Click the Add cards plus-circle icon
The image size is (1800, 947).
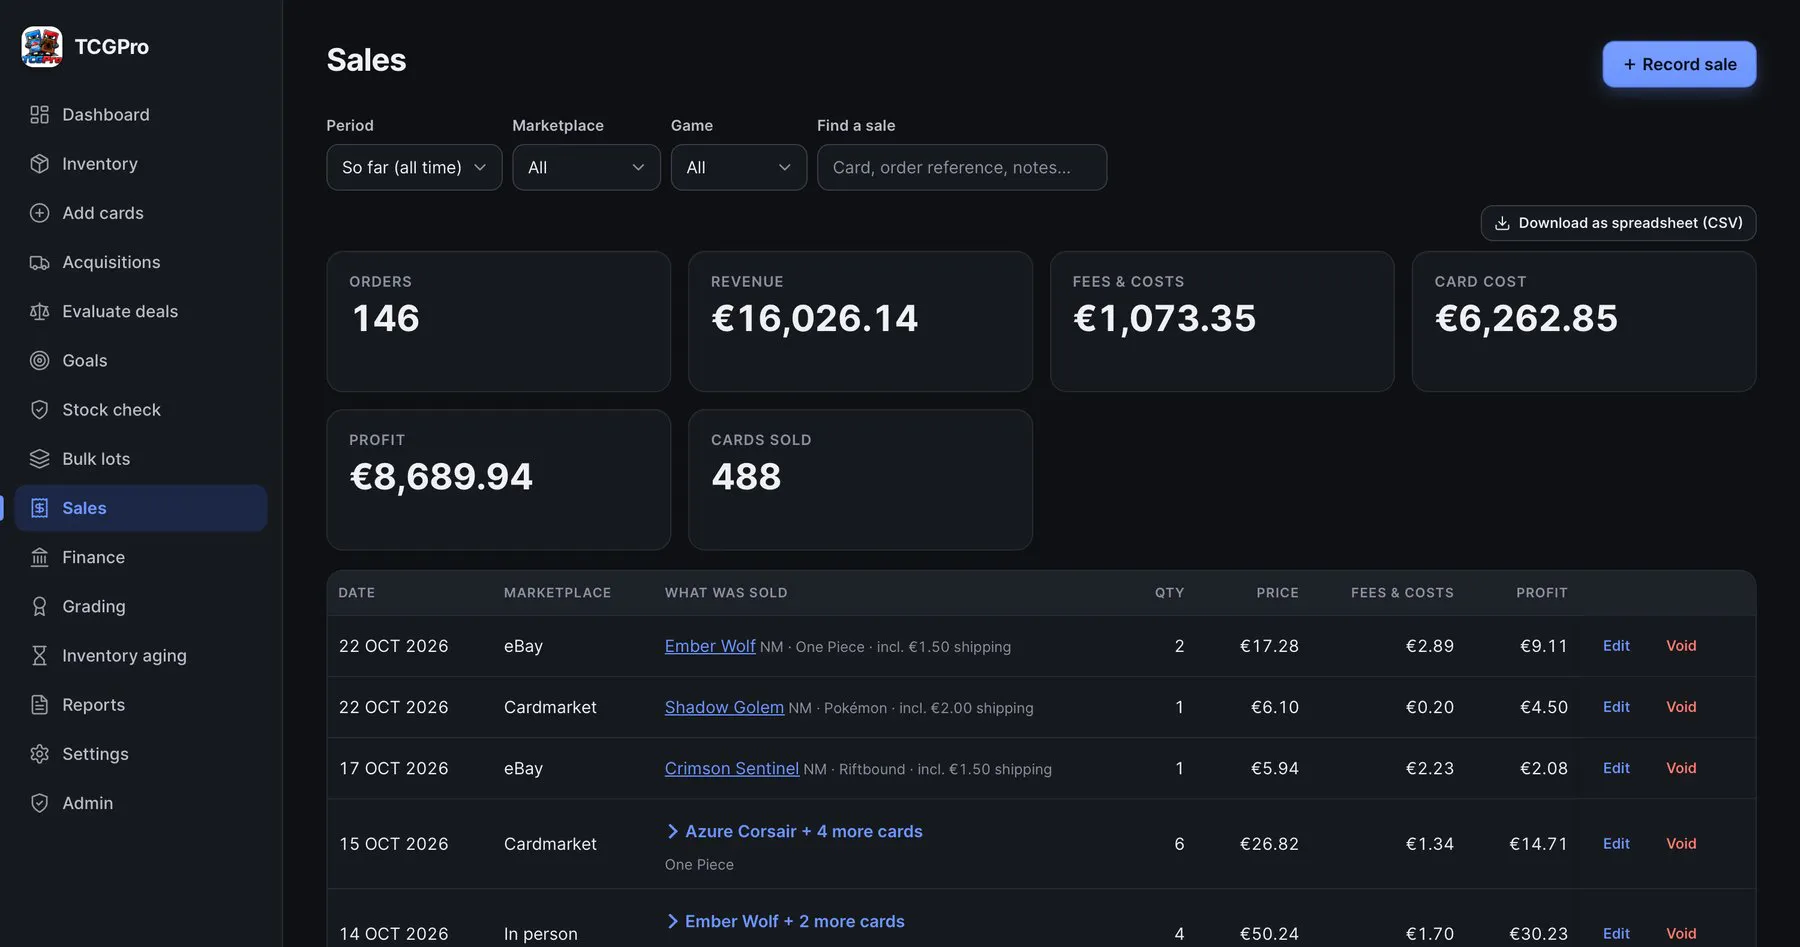39,213
